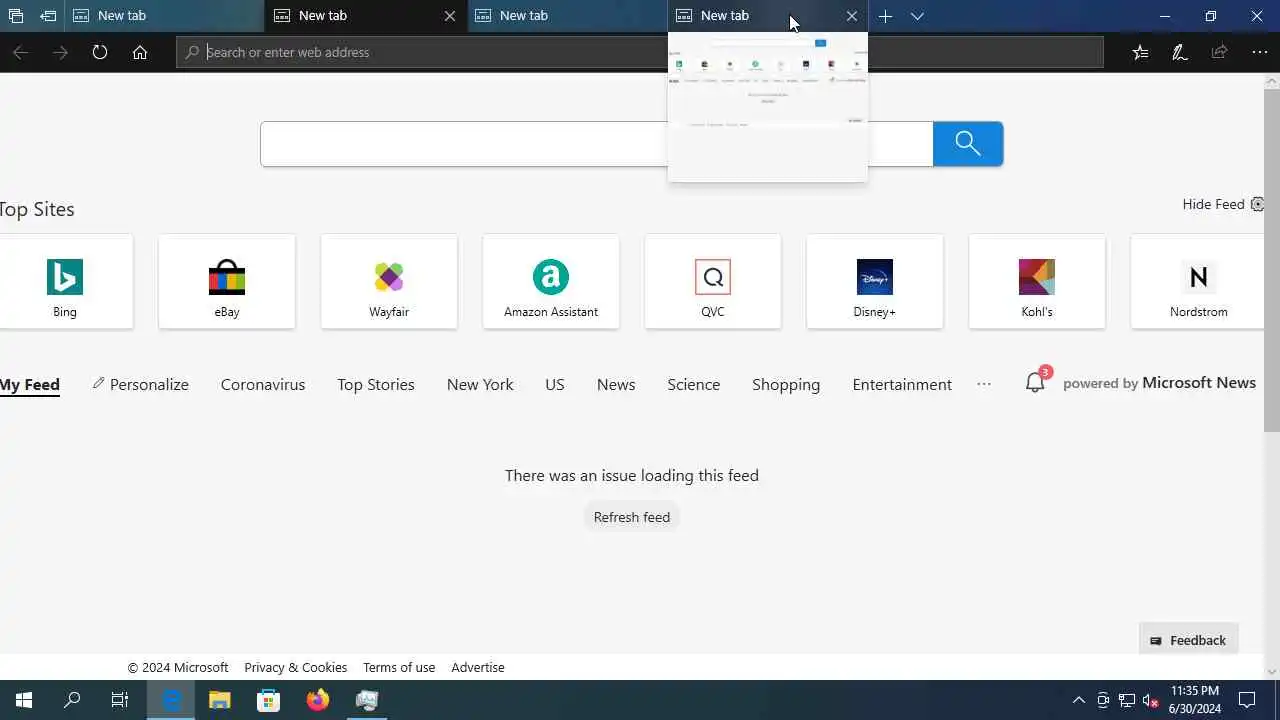Image resolution: width=1280 pixels, height=720 pixels.
Task: Click the browser Back arrow
Action: pos(20,52)
